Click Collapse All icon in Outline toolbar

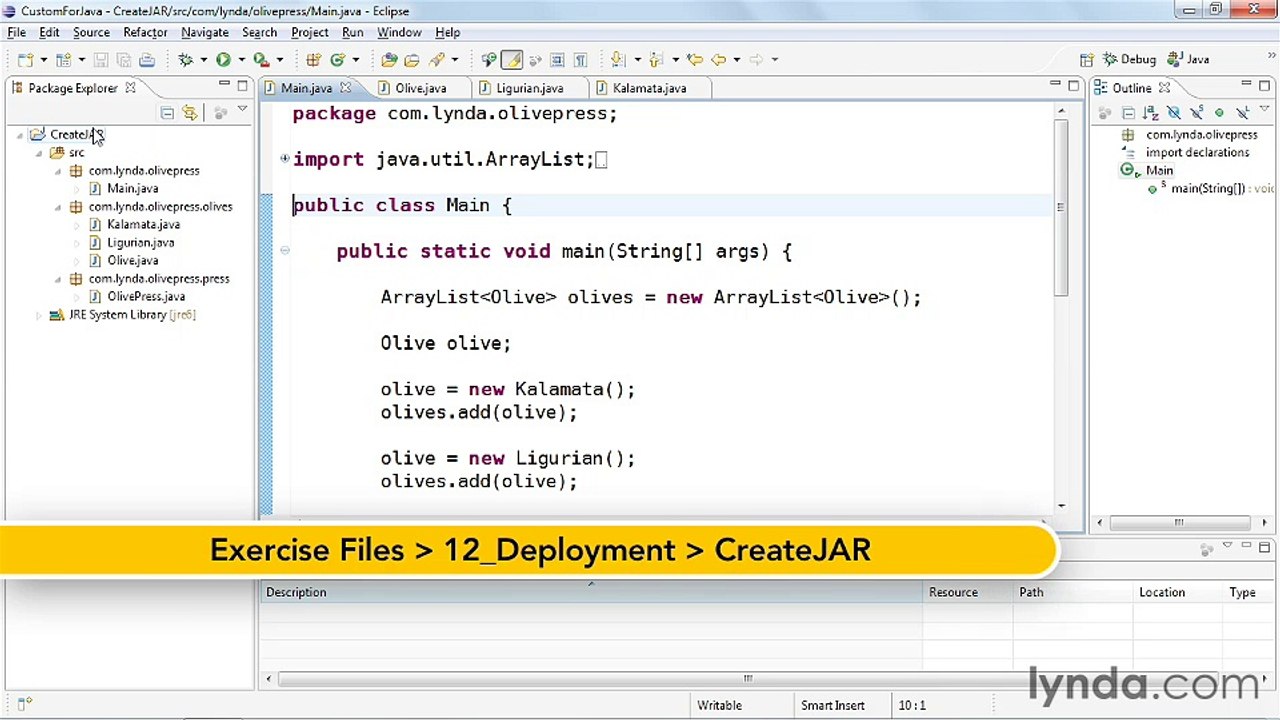pos(1129,113)
